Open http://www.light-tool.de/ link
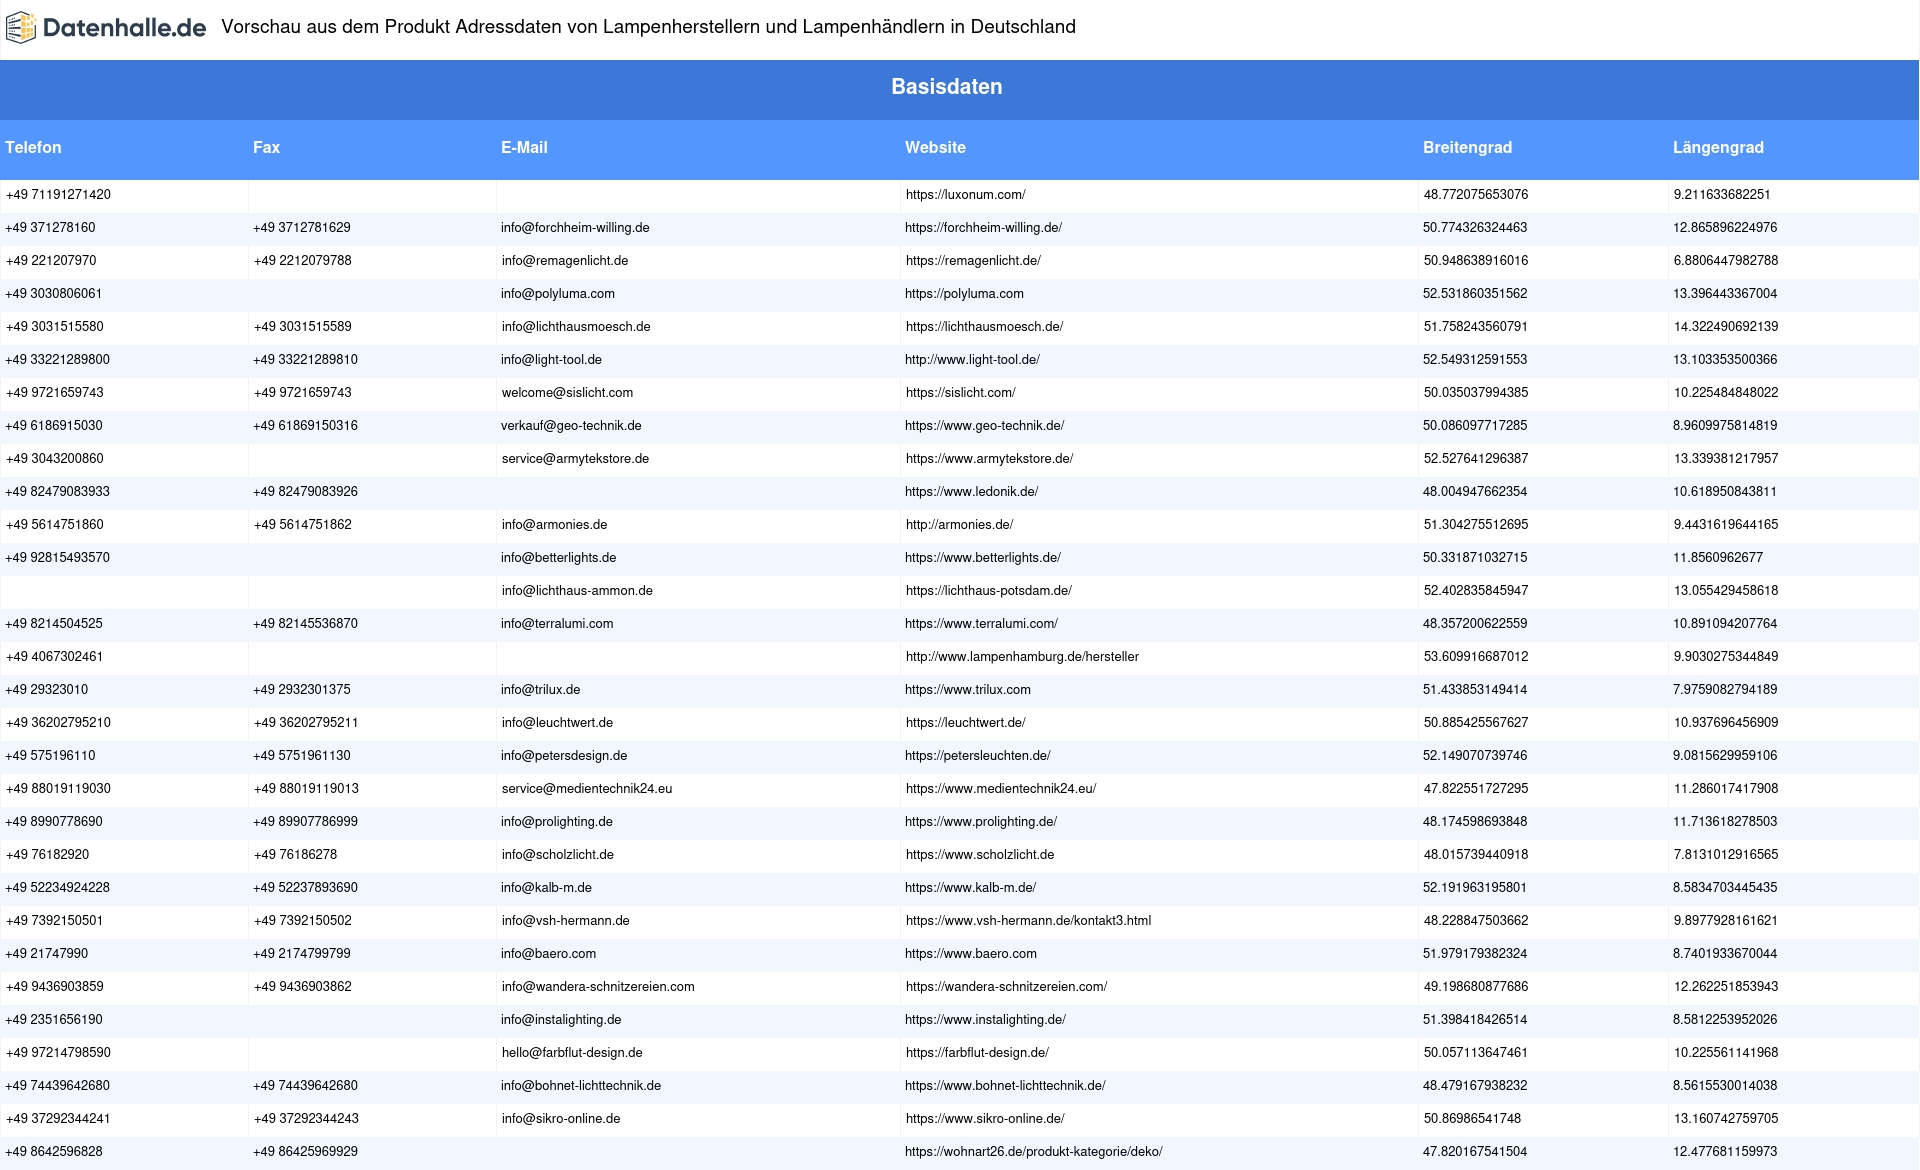 tap(972, 360)
